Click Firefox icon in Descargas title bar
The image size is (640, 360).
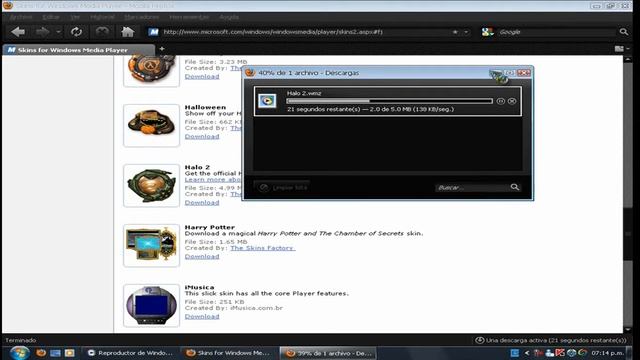coord(250,73)
